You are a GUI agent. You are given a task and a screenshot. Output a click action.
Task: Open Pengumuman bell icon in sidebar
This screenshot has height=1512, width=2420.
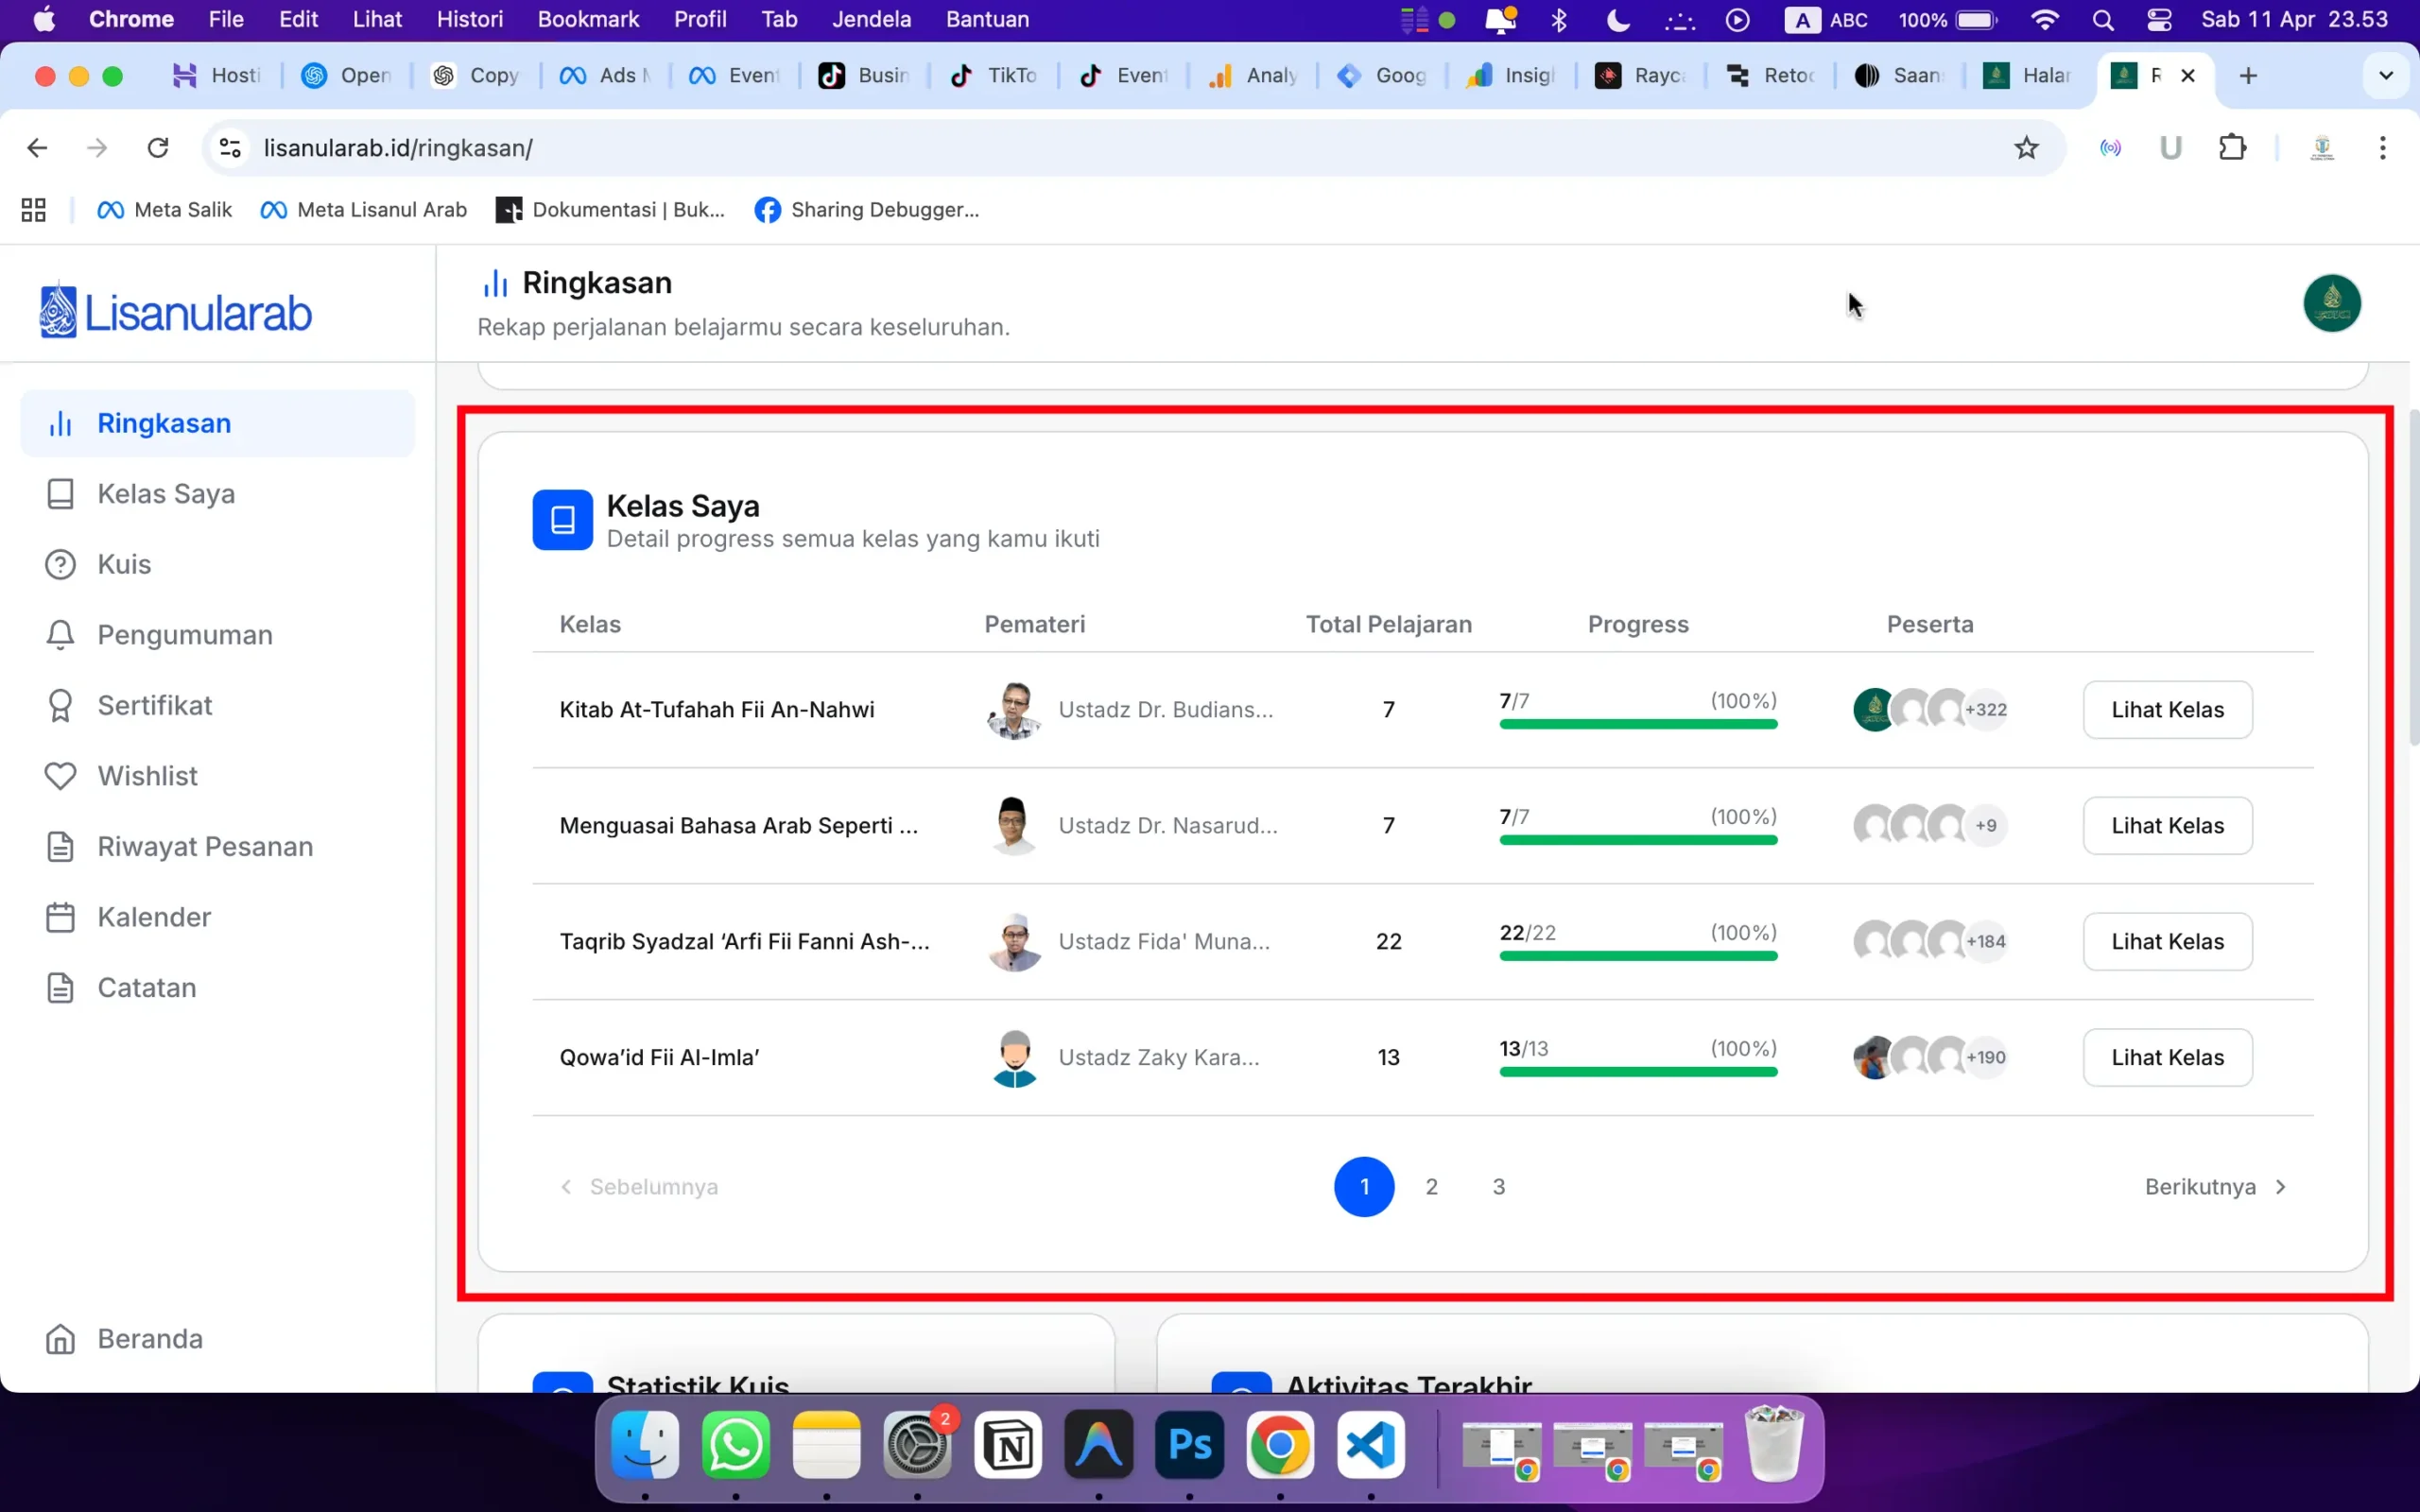[60, 635]
